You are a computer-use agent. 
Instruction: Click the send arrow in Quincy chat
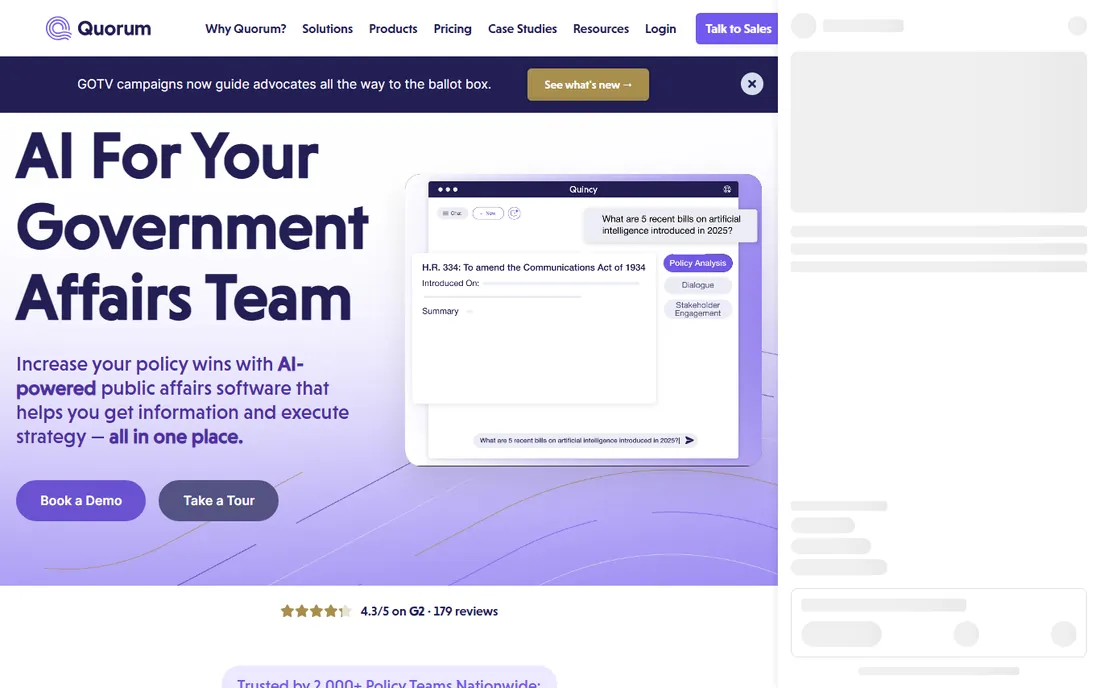(x=690, y=440)
